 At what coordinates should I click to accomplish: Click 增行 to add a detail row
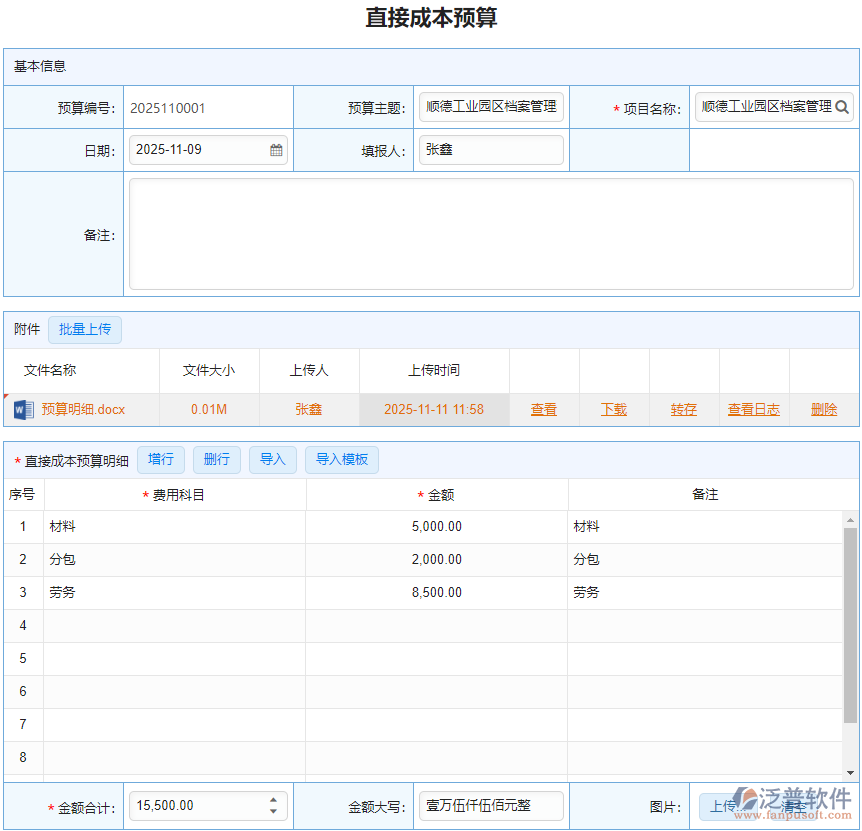click(161, 460)
